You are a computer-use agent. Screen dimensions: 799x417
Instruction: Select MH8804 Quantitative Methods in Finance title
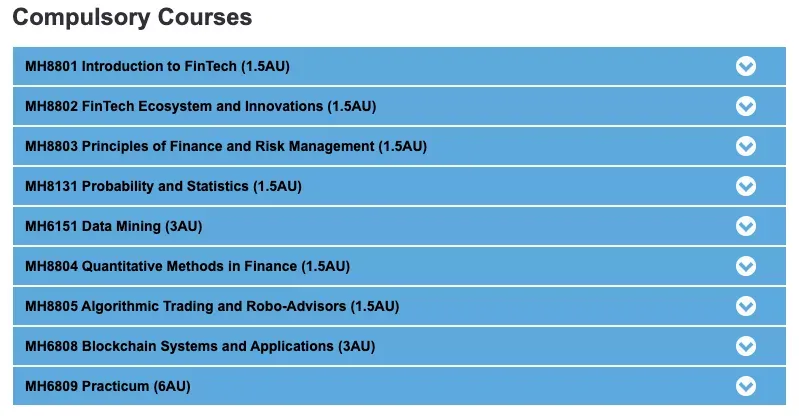187,267
